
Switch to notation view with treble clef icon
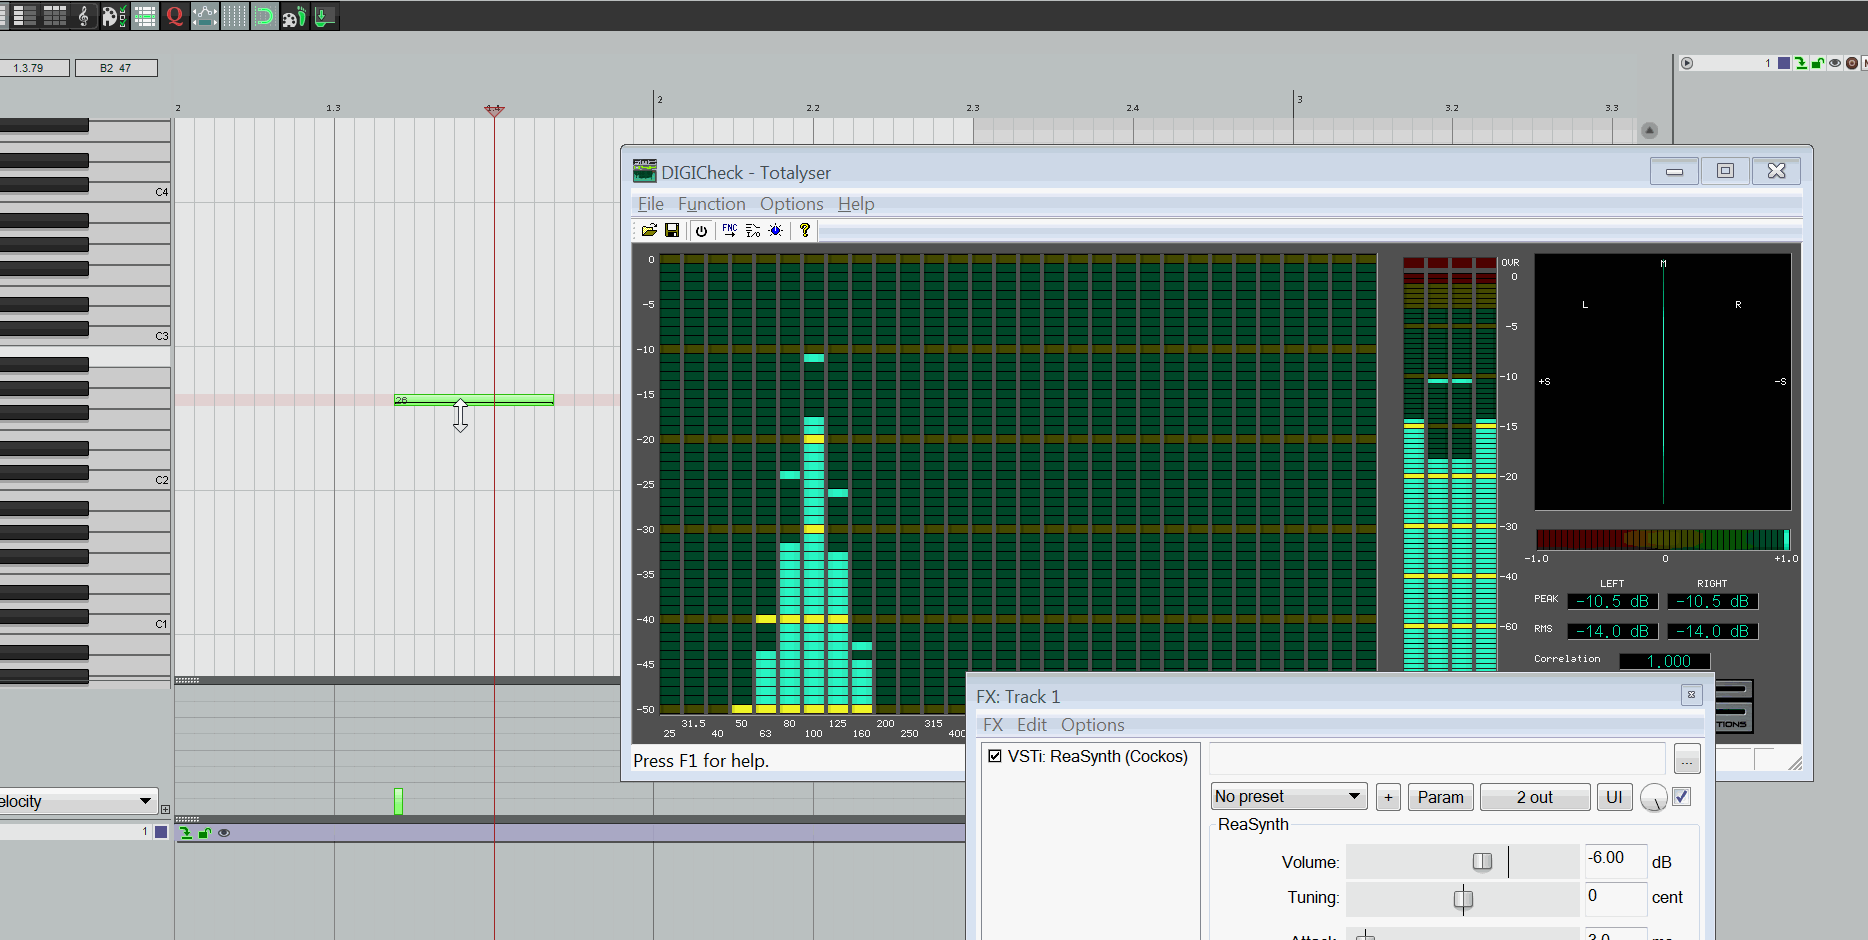click(84, 16)
